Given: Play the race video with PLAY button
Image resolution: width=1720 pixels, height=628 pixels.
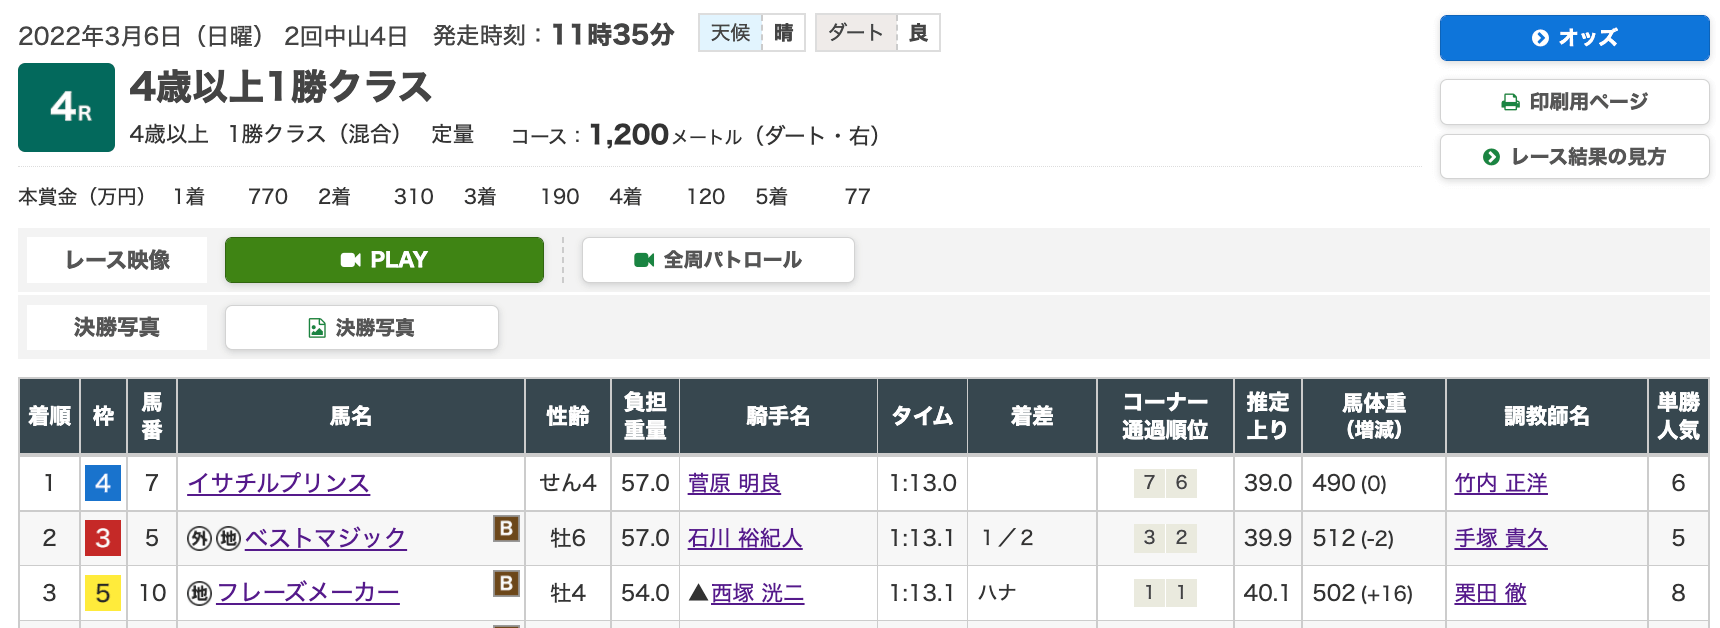Looking at the screenshot, I should point(384,260).
